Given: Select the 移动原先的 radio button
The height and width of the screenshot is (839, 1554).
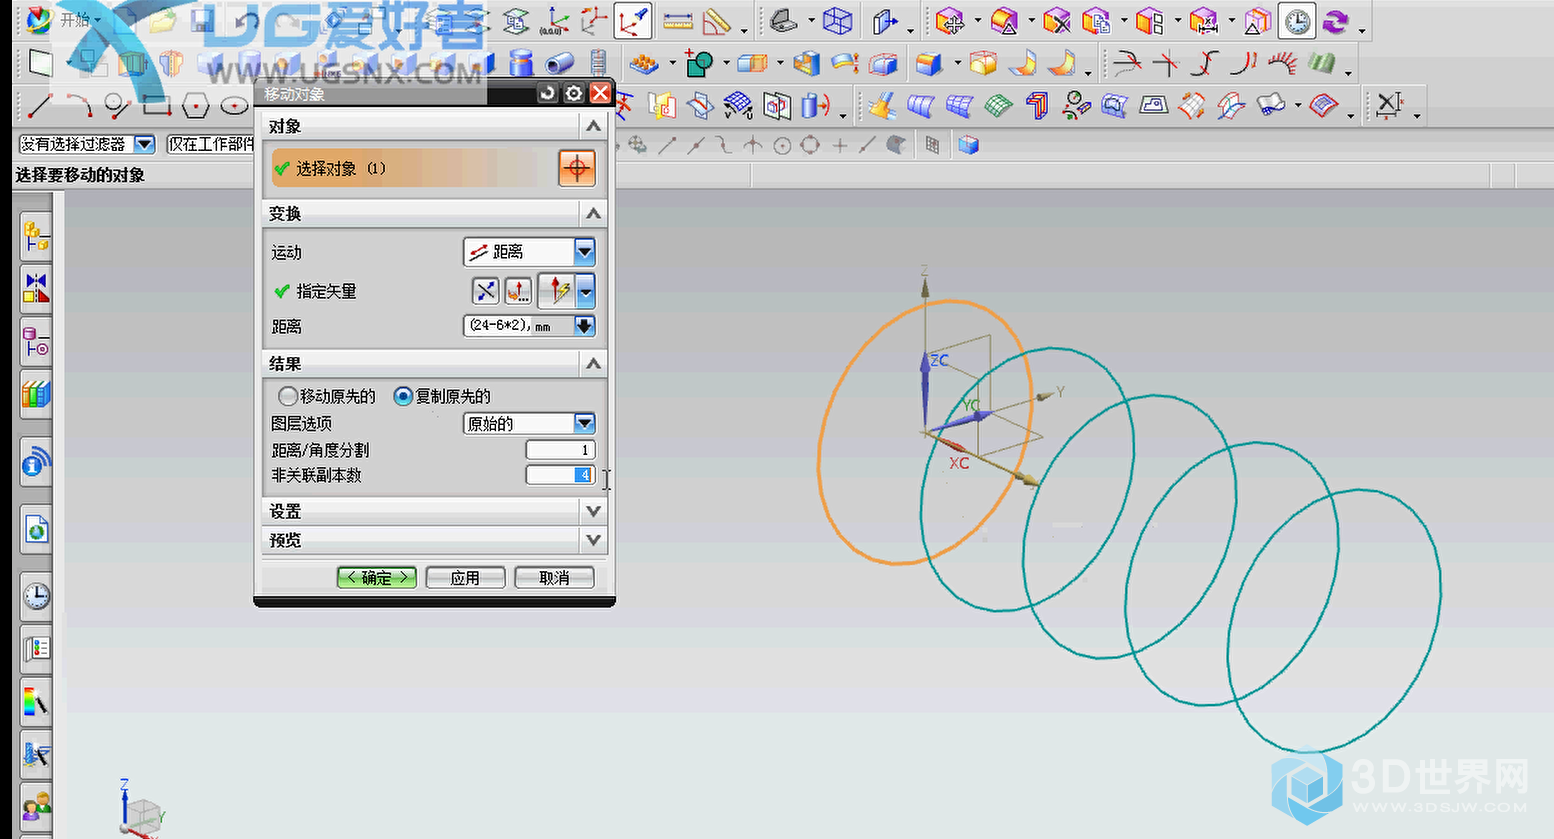Looking at the screenshot, I should point(288,396).
